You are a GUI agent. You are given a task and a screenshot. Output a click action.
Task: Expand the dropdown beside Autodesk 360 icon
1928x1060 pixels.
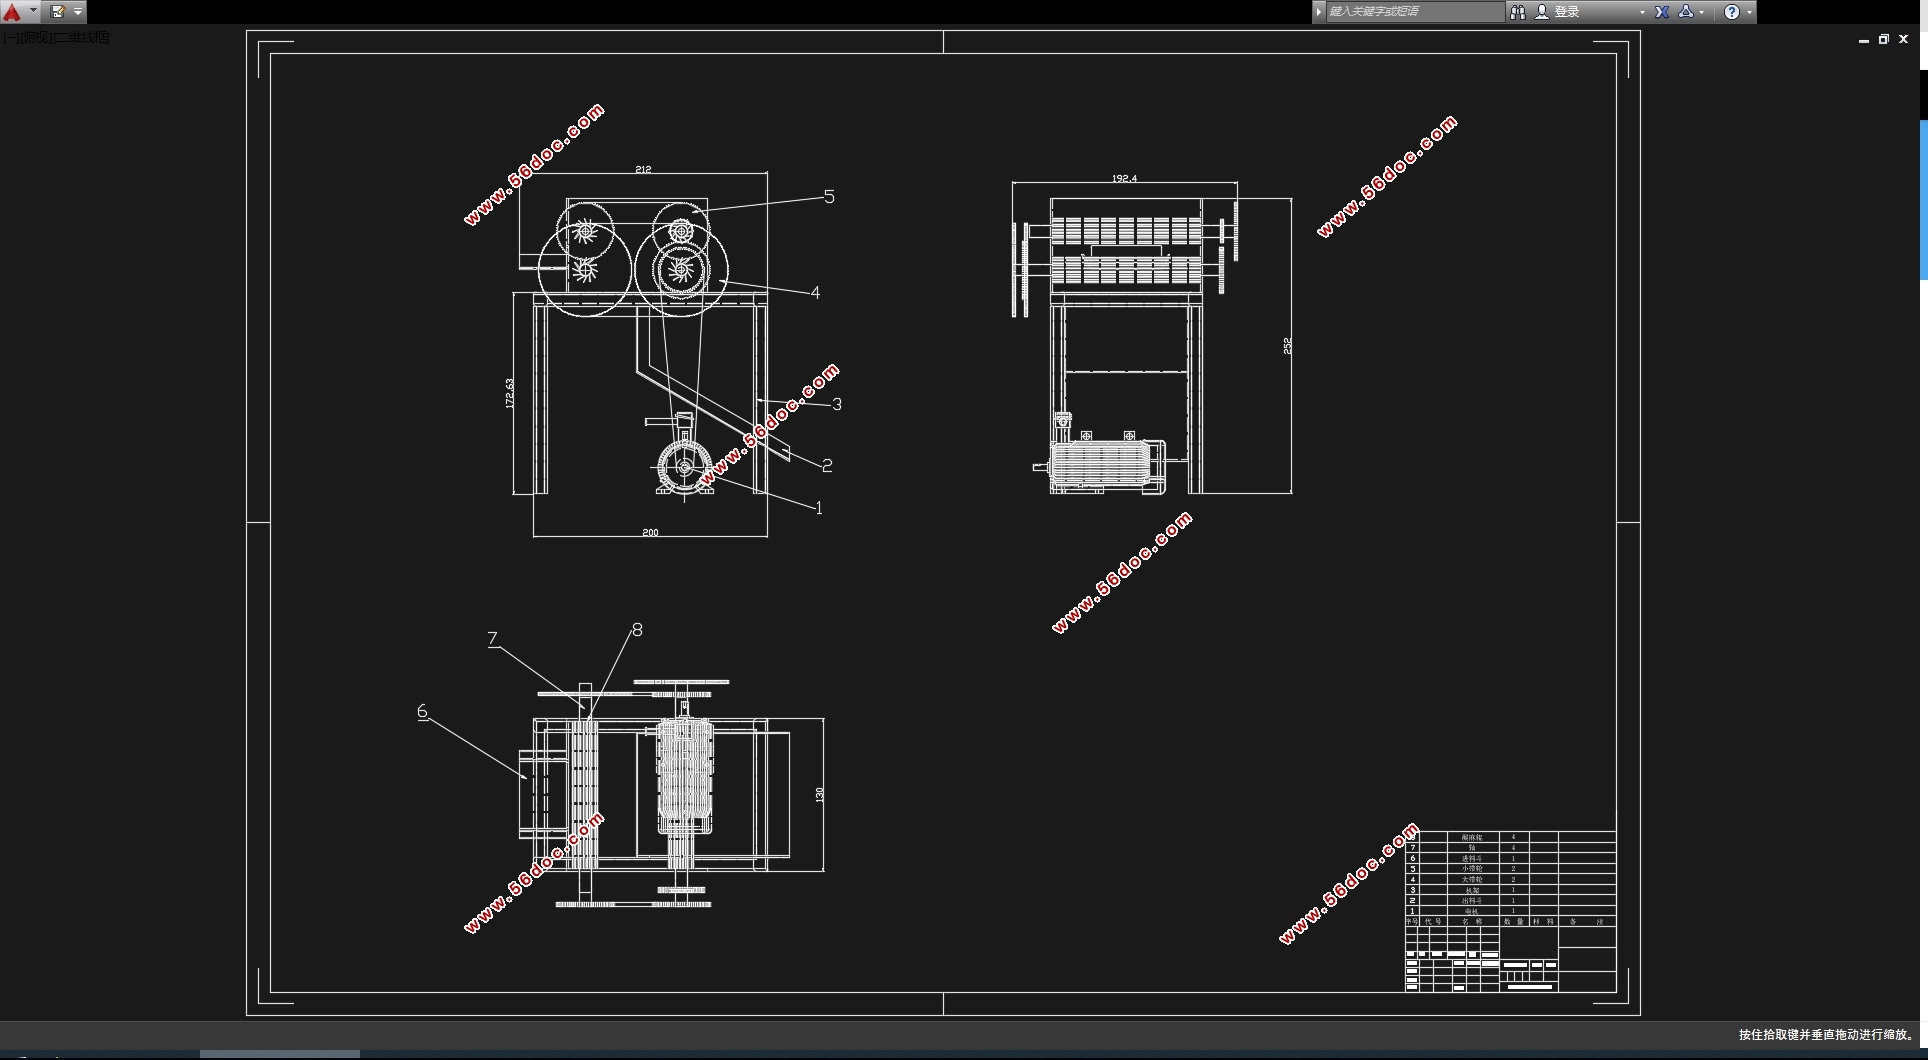pyautogui.click(x=1702, y=12)
